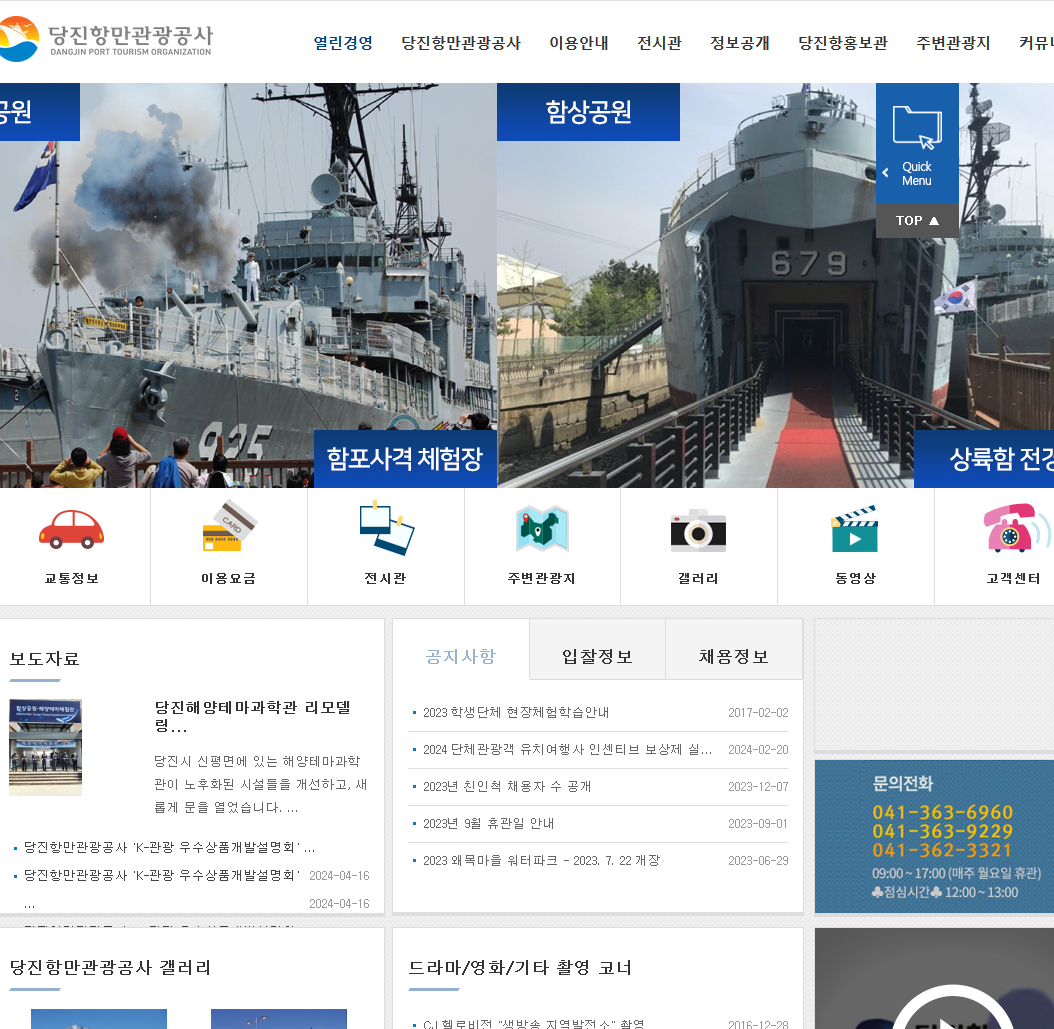1054x1029 pixels.
Task: Open the 고객센터 telephone icon
Action: click(x=1015, y=528)
